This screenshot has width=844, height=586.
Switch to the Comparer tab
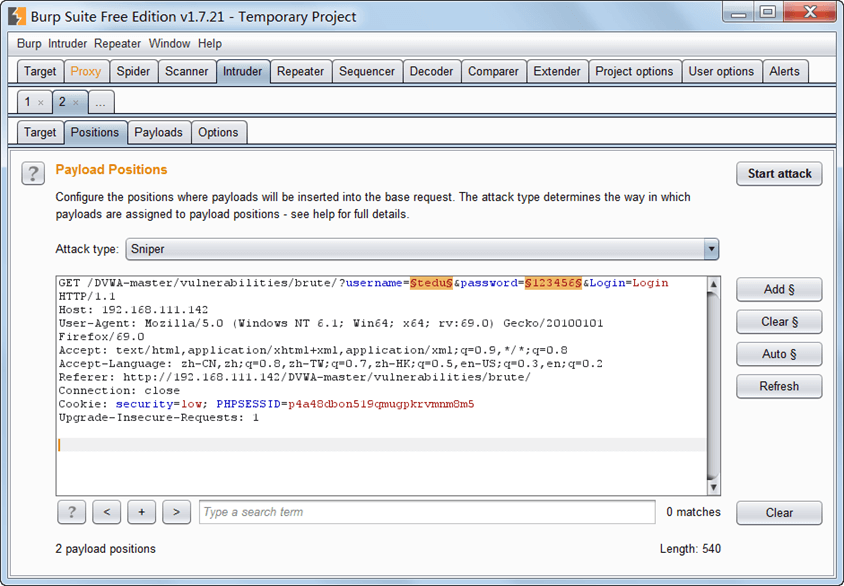[x=493, y=72]
